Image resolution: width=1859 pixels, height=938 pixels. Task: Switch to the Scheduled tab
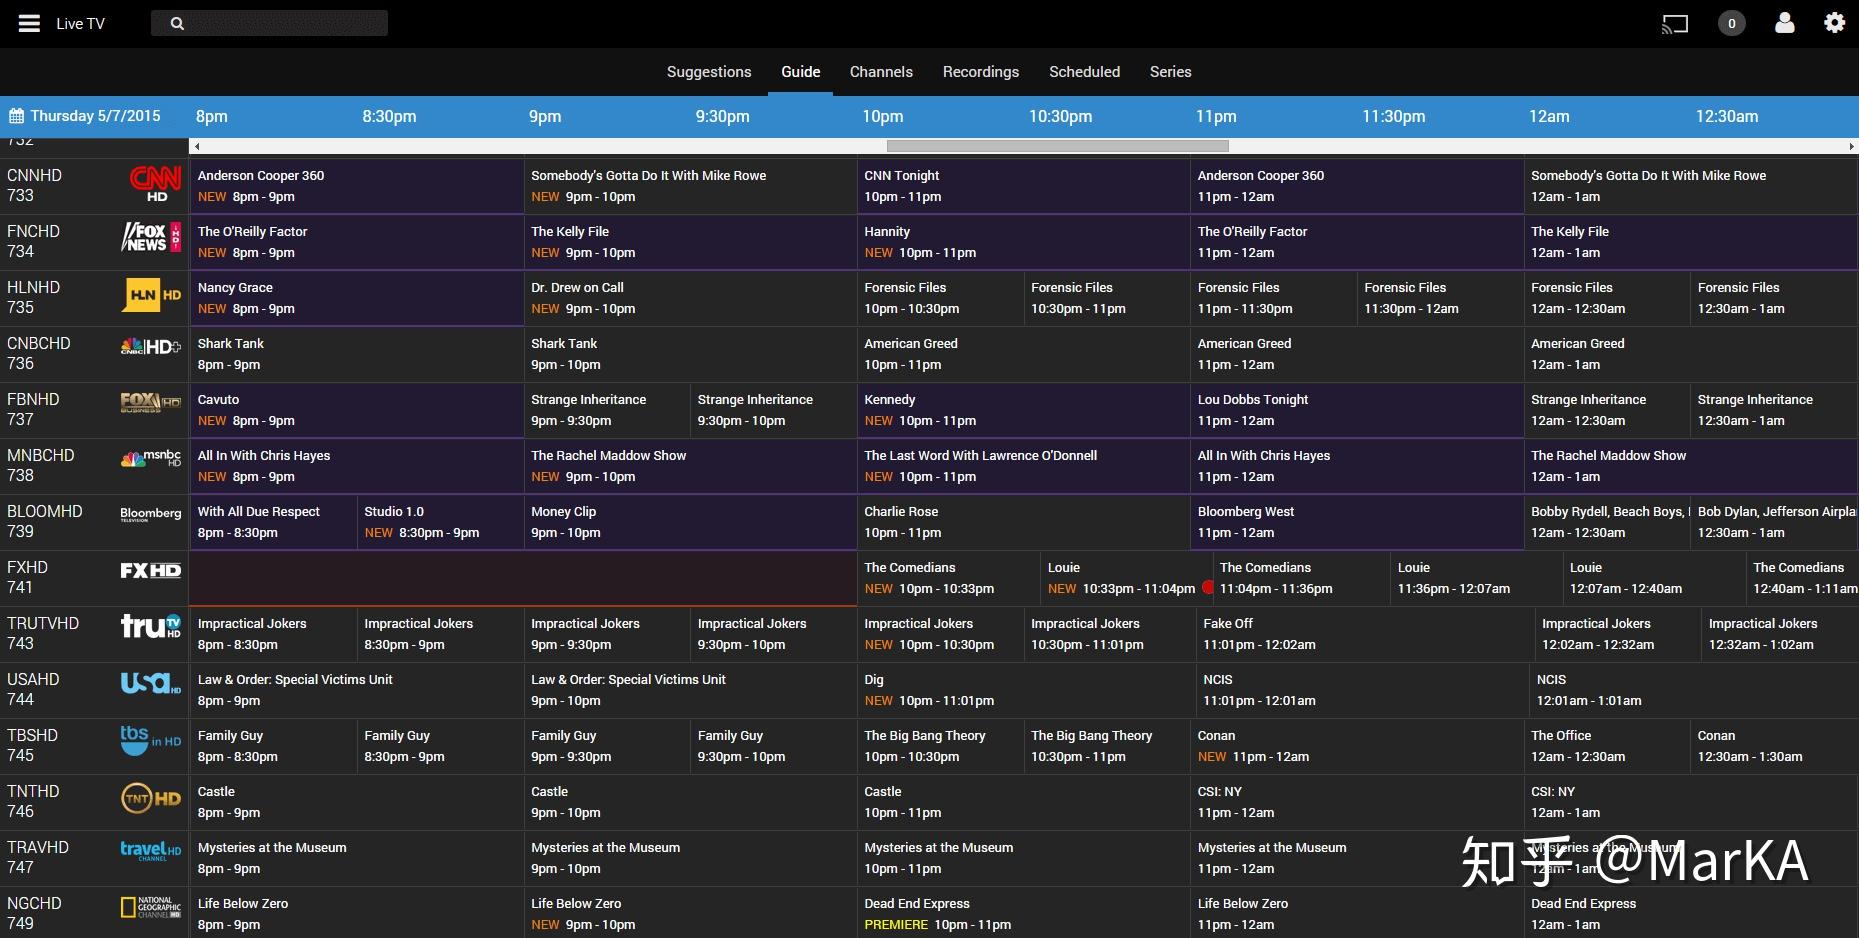(1084, 72)
